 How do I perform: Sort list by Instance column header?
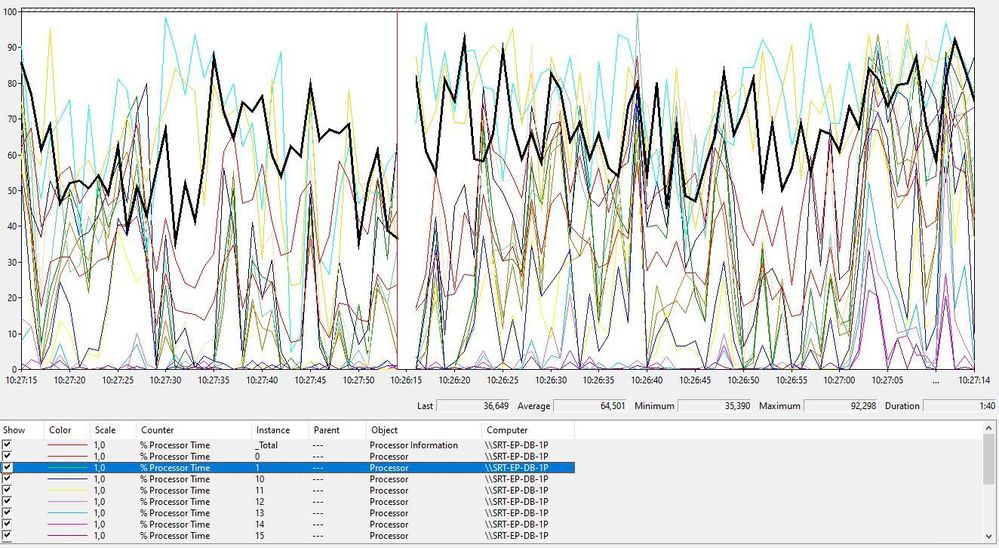coord(280,430)
